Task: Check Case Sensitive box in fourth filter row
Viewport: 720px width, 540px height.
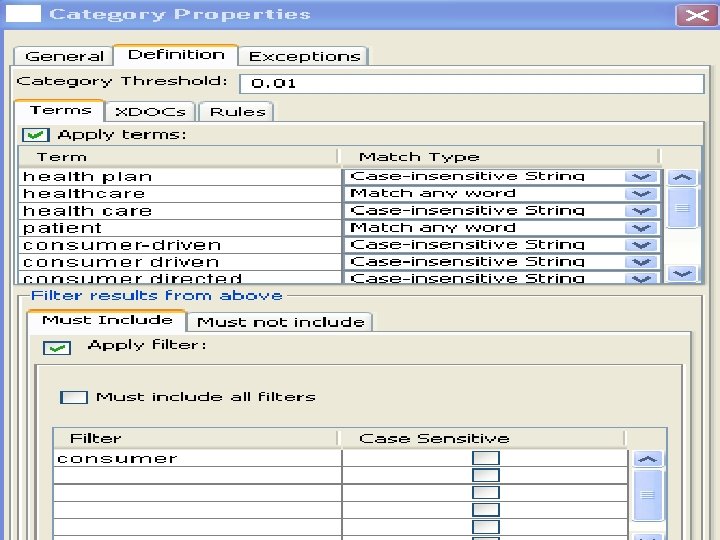Action: (x=486, y=509)
